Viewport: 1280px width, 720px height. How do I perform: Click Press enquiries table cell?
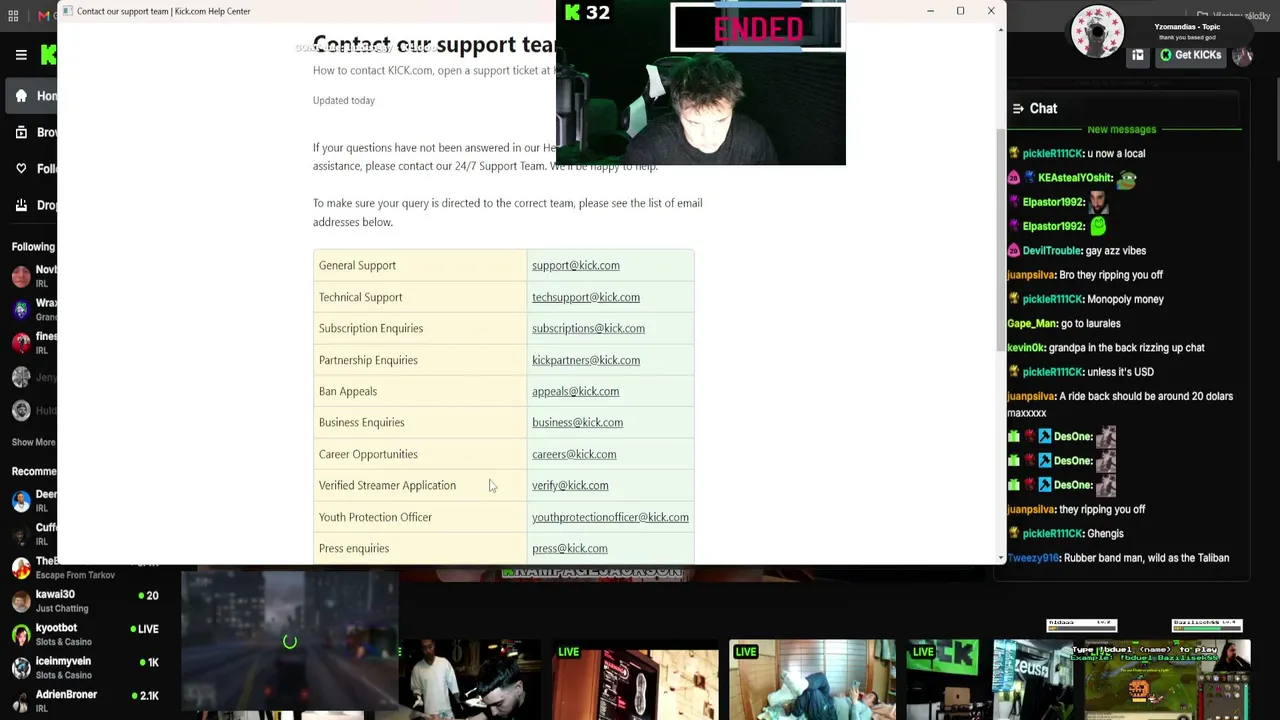click(x=420, y=548)
